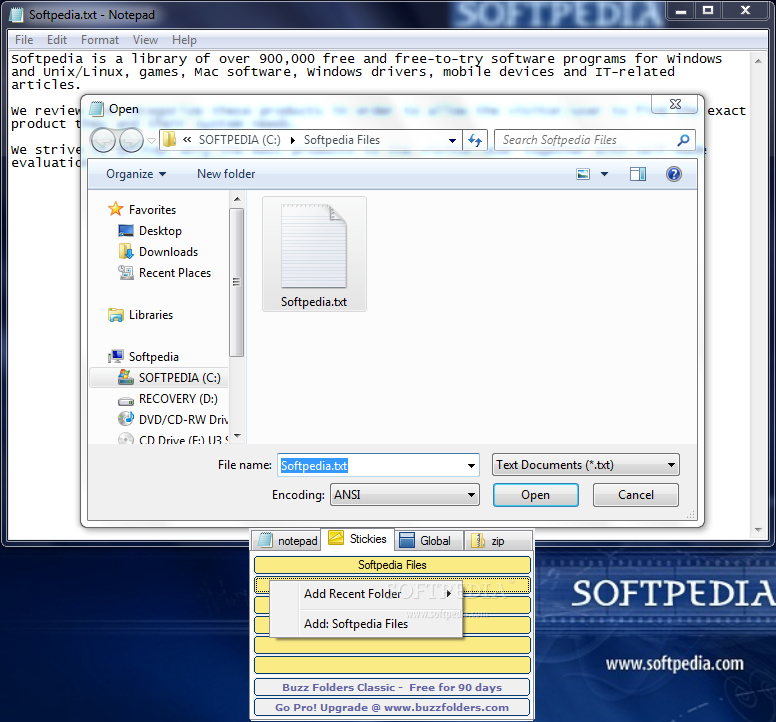This screenshot has width=776, height=722.
Task: Switch to the zip tab
Action: click(x=499, y=540)
